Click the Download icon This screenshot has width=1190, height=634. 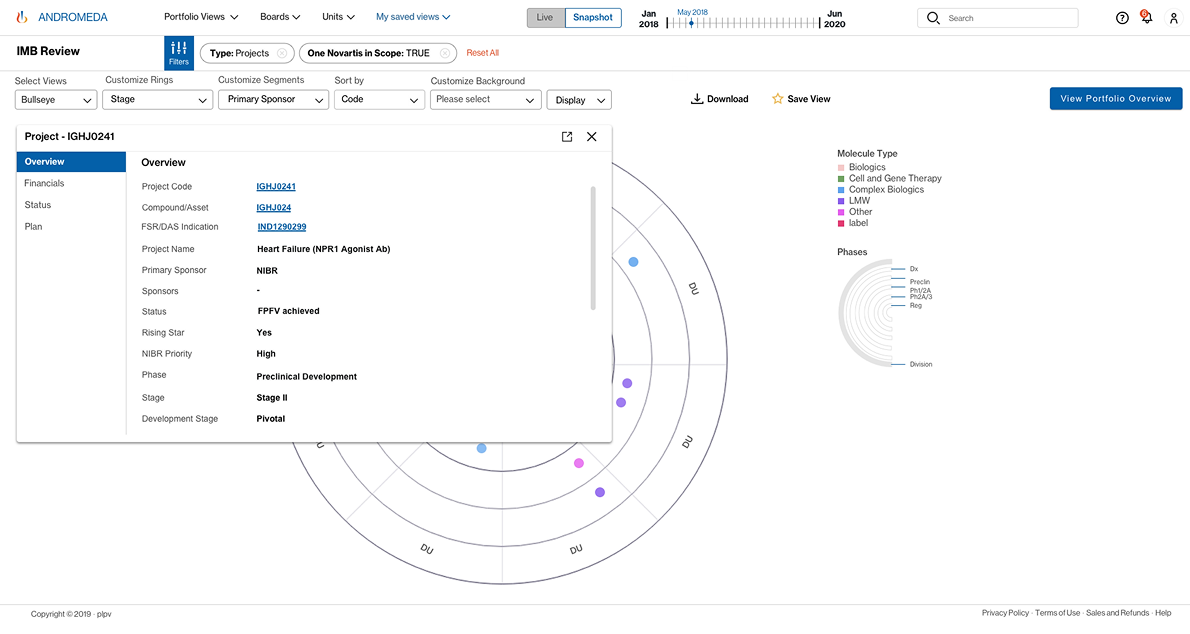pyautogui.click(x=697, y=99)
